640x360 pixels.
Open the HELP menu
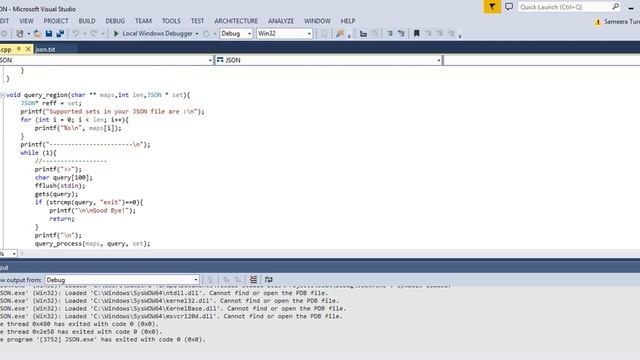(348, 21)
